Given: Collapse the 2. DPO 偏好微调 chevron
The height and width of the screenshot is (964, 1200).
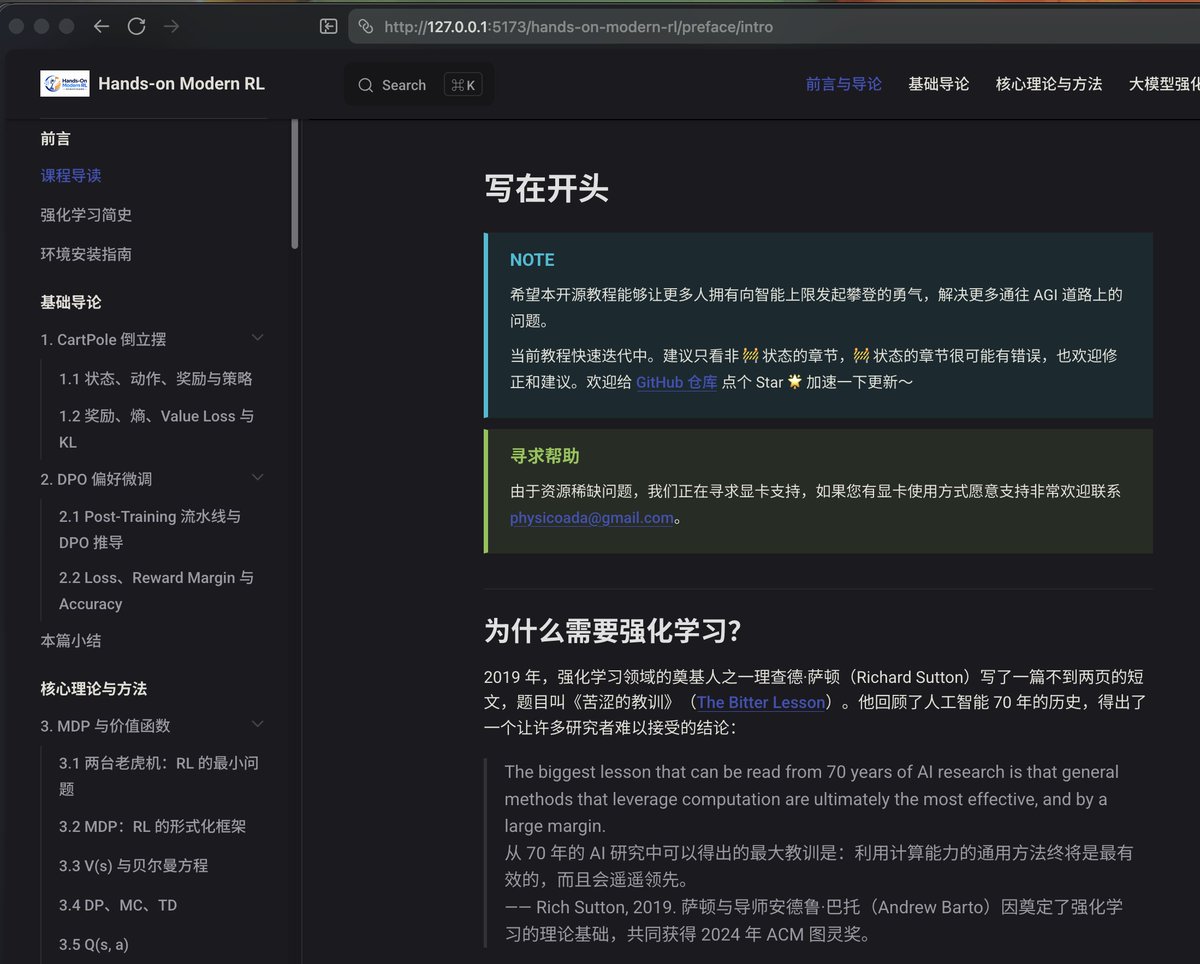Looking at the screenshot, I should 257,478.
